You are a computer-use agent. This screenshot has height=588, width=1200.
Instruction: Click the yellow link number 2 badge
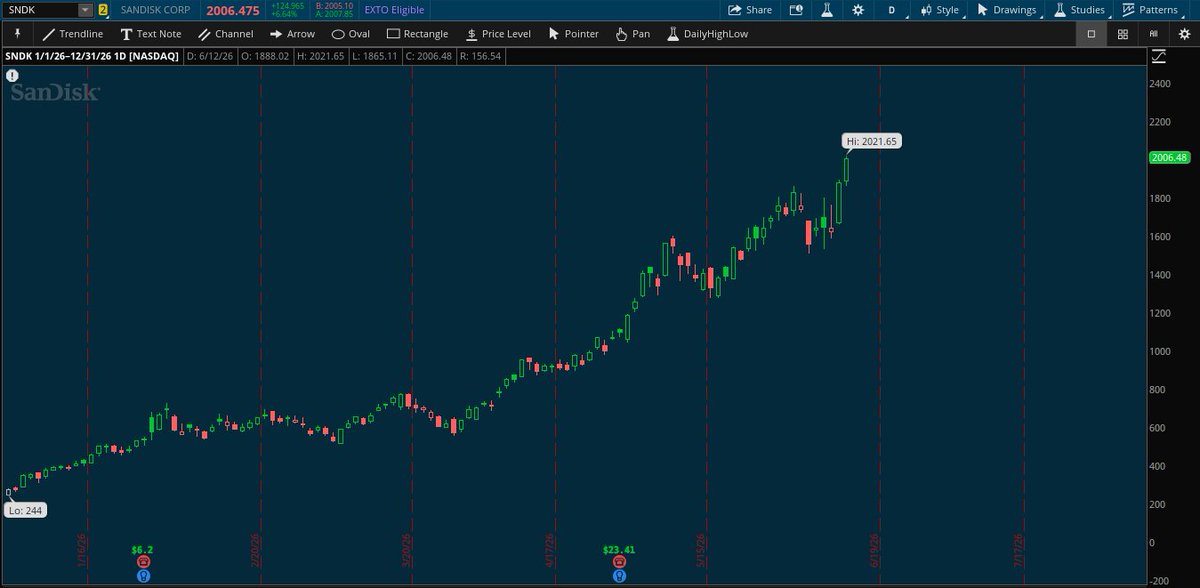click(x=102, y=10)
